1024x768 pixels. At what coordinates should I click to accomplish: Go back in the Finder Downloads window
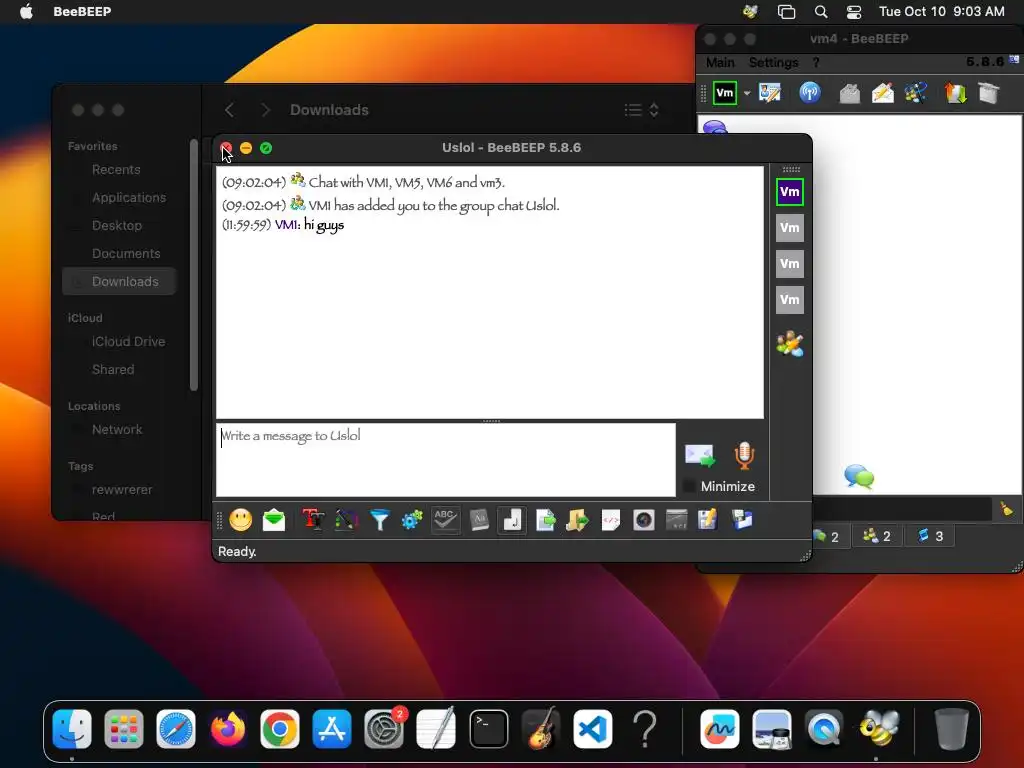pyautogui.click(x=229, y=110)
